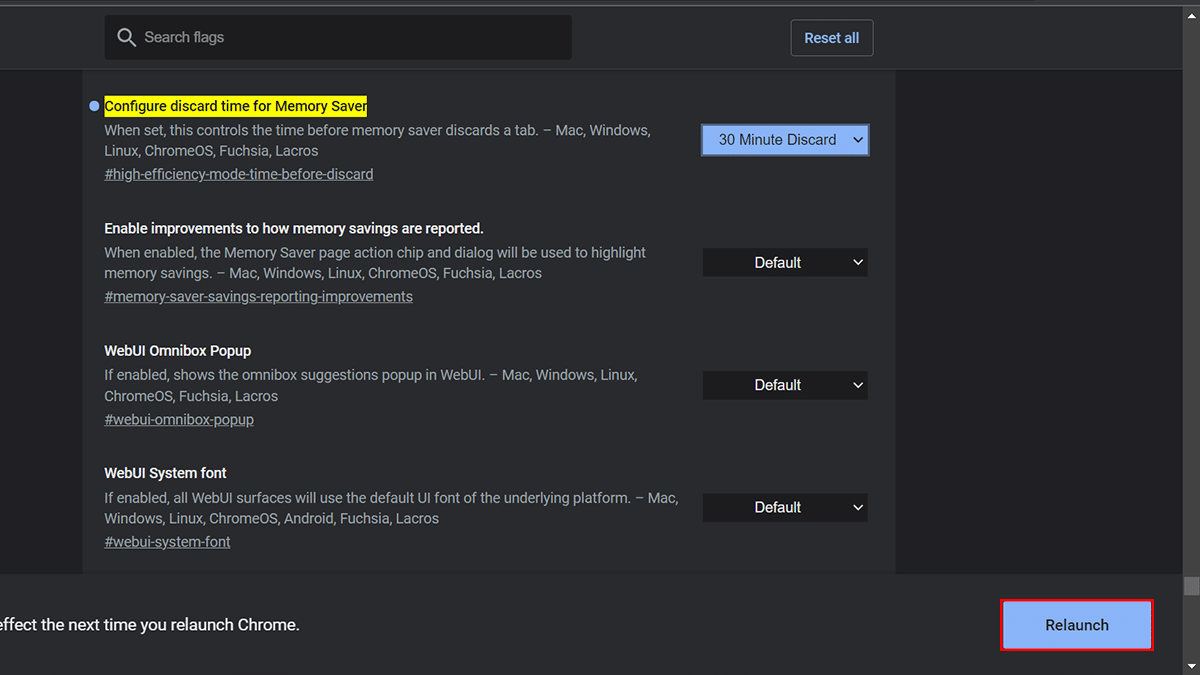This screenshot has width=1200, height=675.
Task: Click the Enable improvements to memory savings heading
Action: (294, 229)
